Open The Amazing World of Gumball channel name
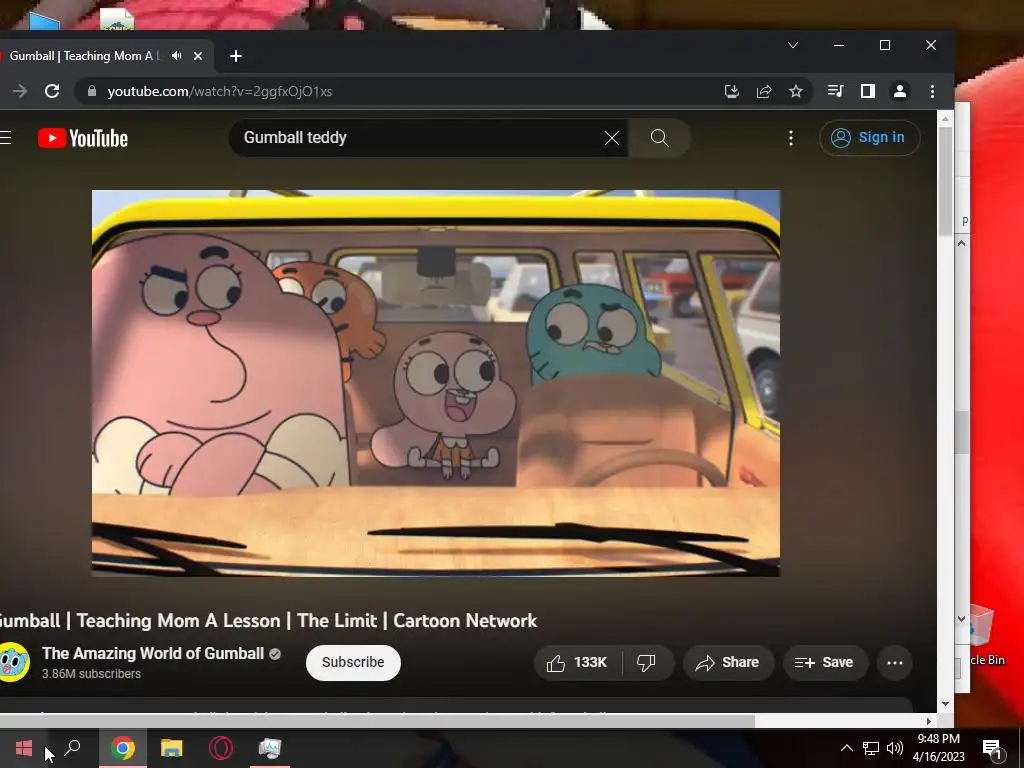Image resolution: width=1024 pixels, height=768 pixels. [x=153, y=653]
